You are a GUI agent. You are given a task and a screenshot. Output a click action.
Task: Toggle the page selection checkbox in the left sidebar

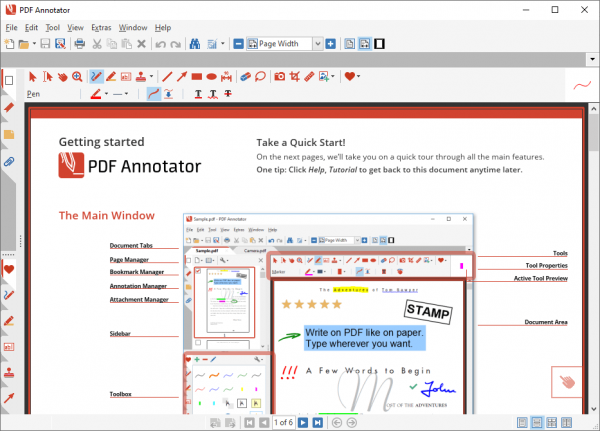(x=9, y=80)
